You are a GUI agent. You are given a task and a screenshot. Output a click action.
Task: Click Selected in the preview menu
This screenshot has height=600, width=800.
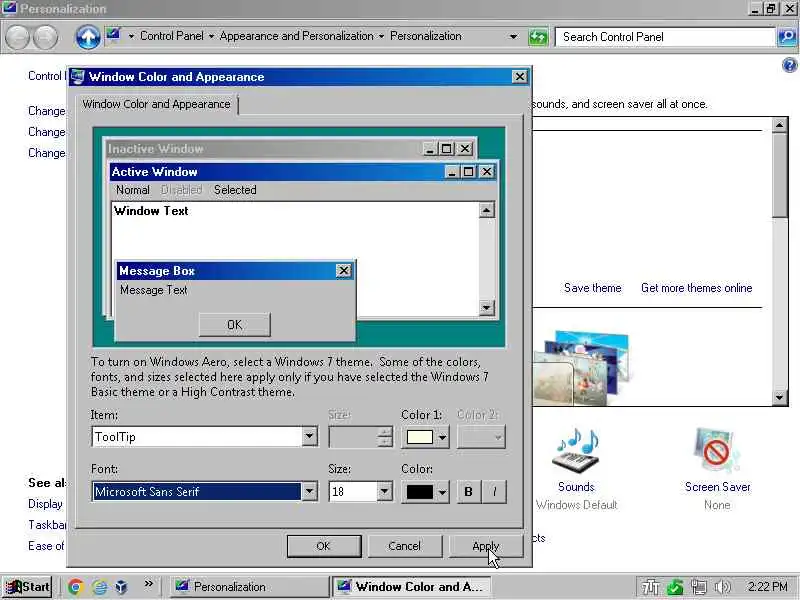coord(235,190)
